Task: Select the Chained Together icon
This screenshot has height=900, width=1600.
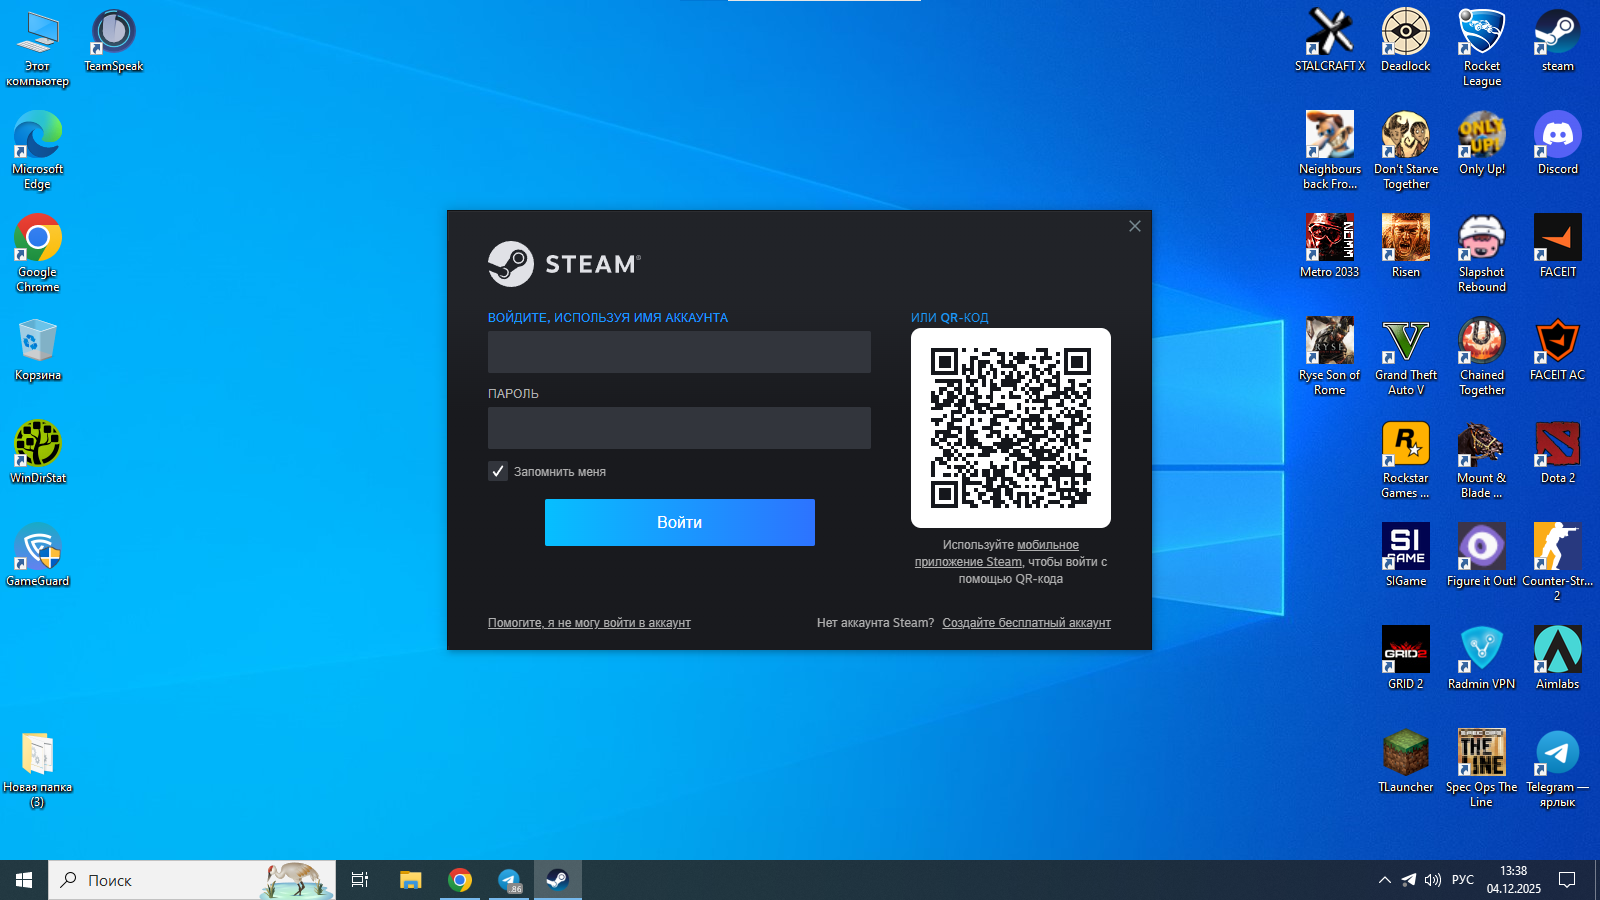Action: tap(1482, 356)
